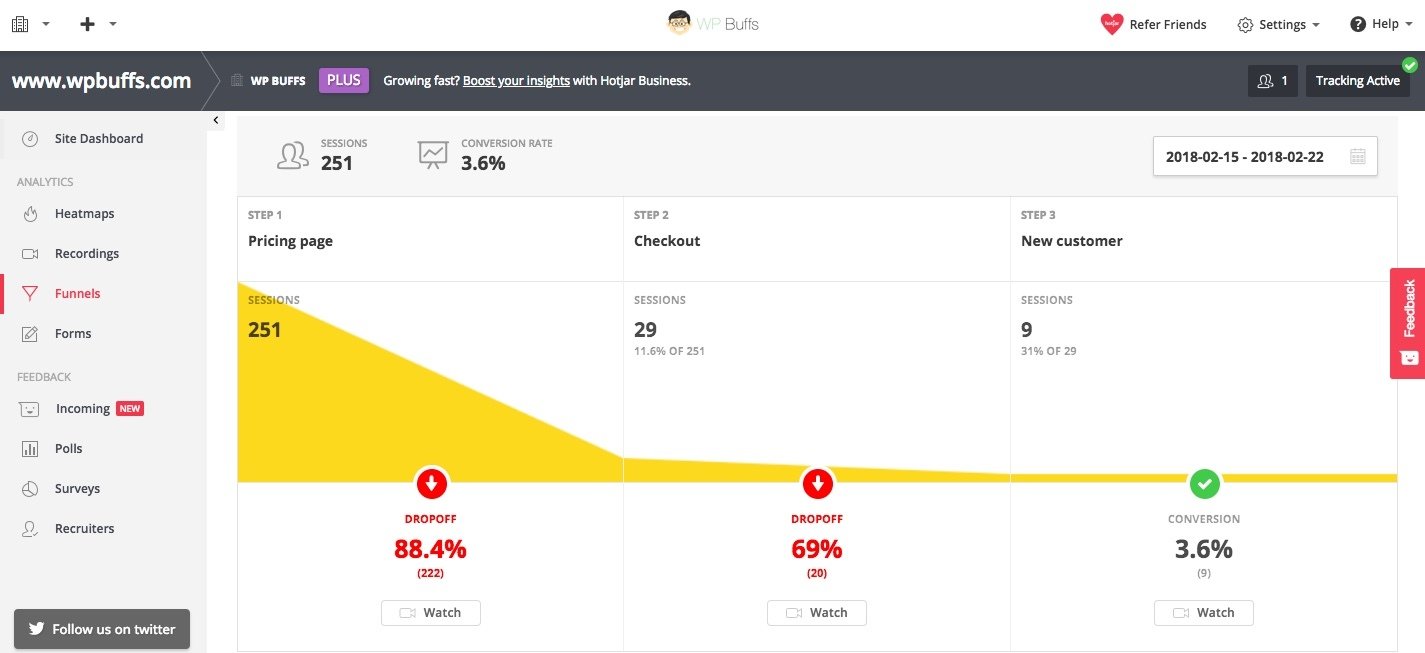This screenshot has height=653, width=1425.
Task: Click the sessions people icon in summary bar
Action: (292, 154)
